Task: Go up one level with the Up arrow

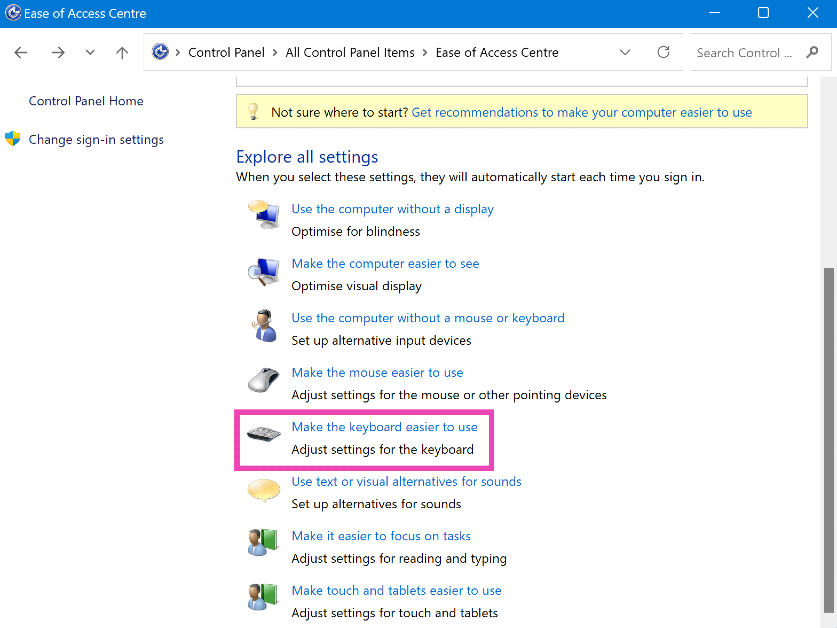Action: [x=122, y=53]
